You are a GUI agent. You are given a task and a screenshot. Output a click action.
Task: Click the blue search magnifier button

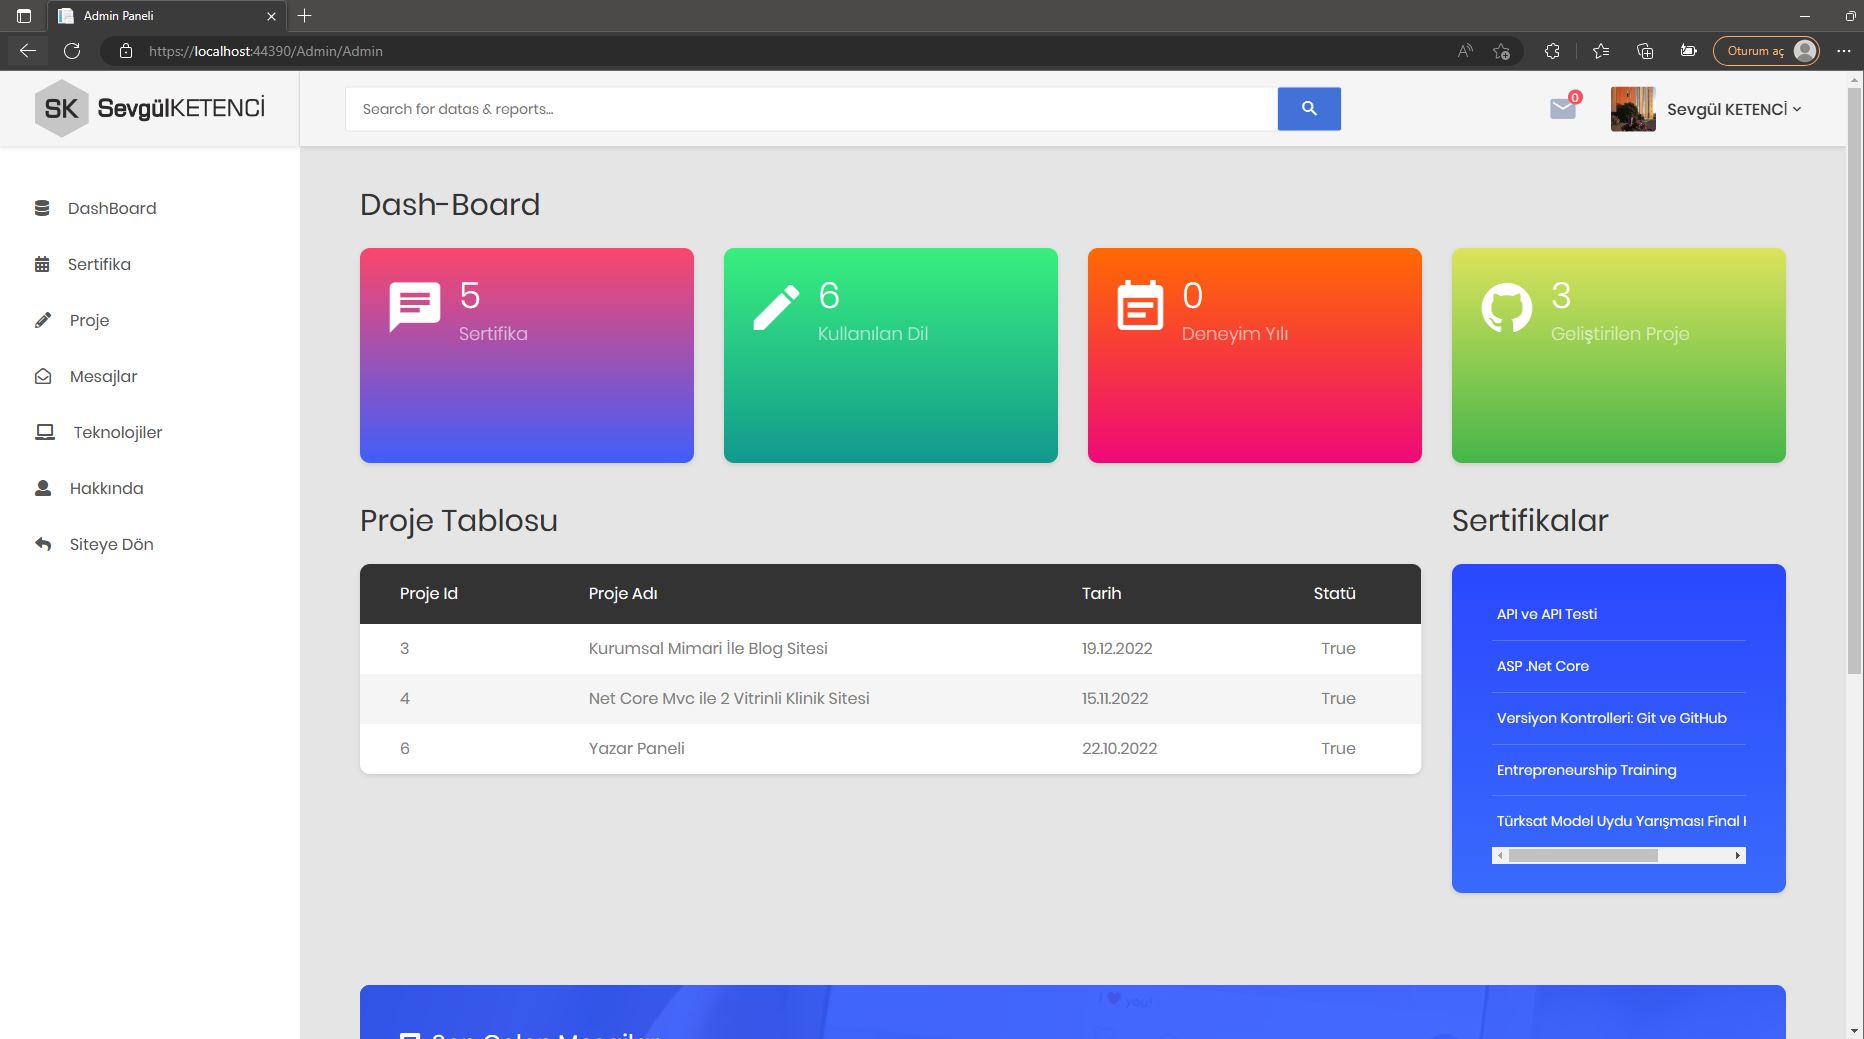tap(1309, 109)
